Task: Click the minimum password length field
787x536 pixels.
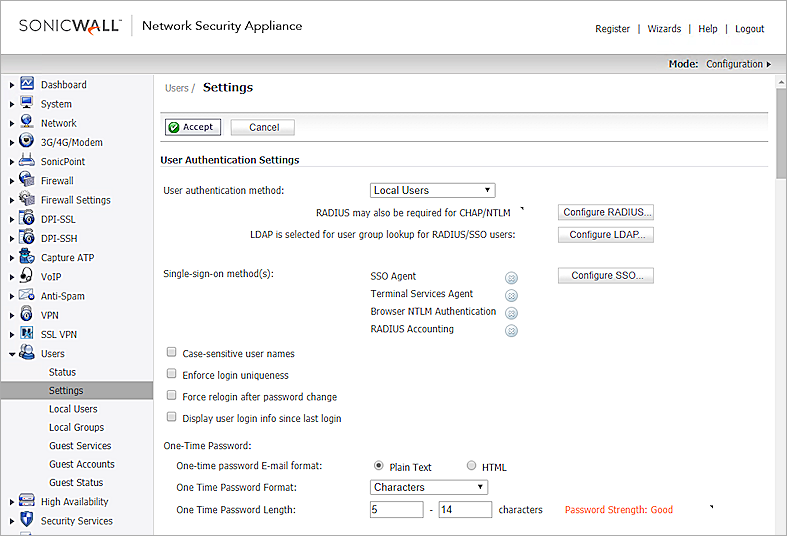Action: tap(397, 510)
